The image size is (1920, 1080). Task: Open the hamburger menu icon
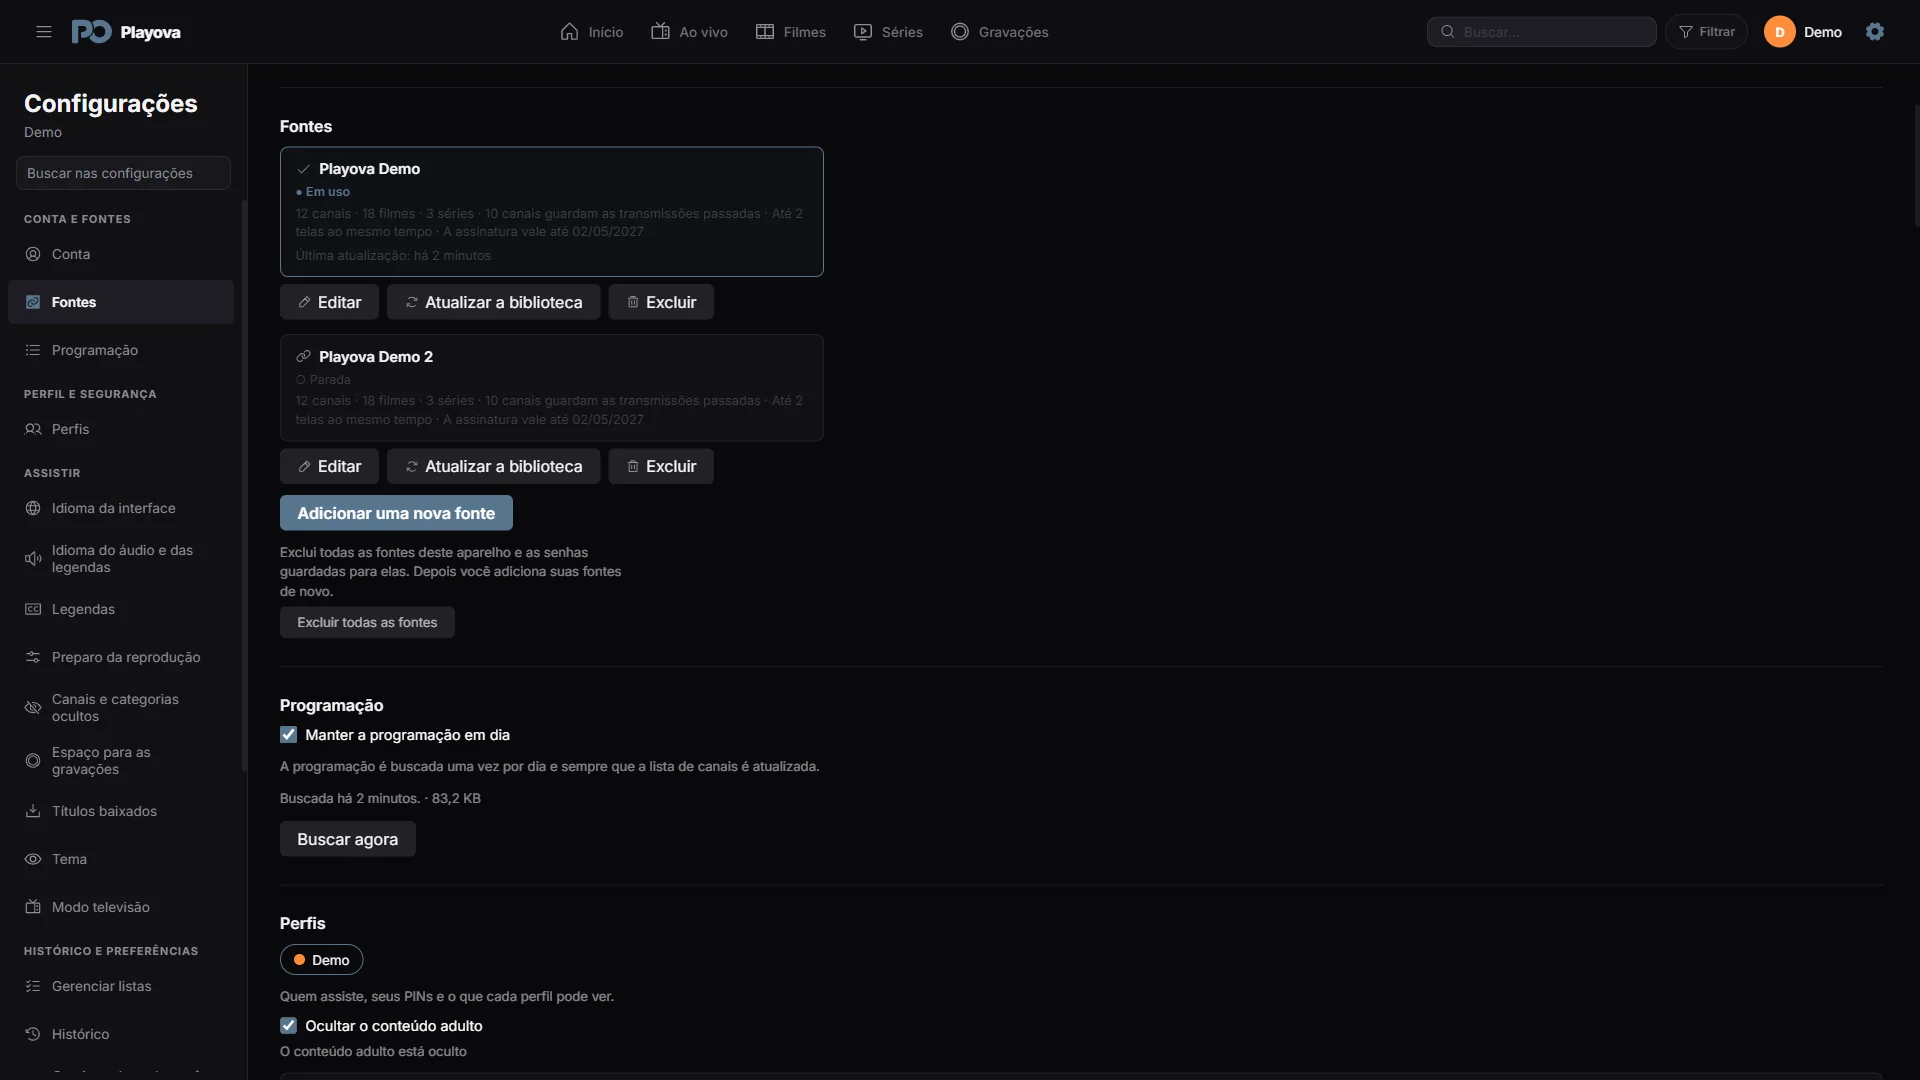pyautogui.click(x=44, y=32)
